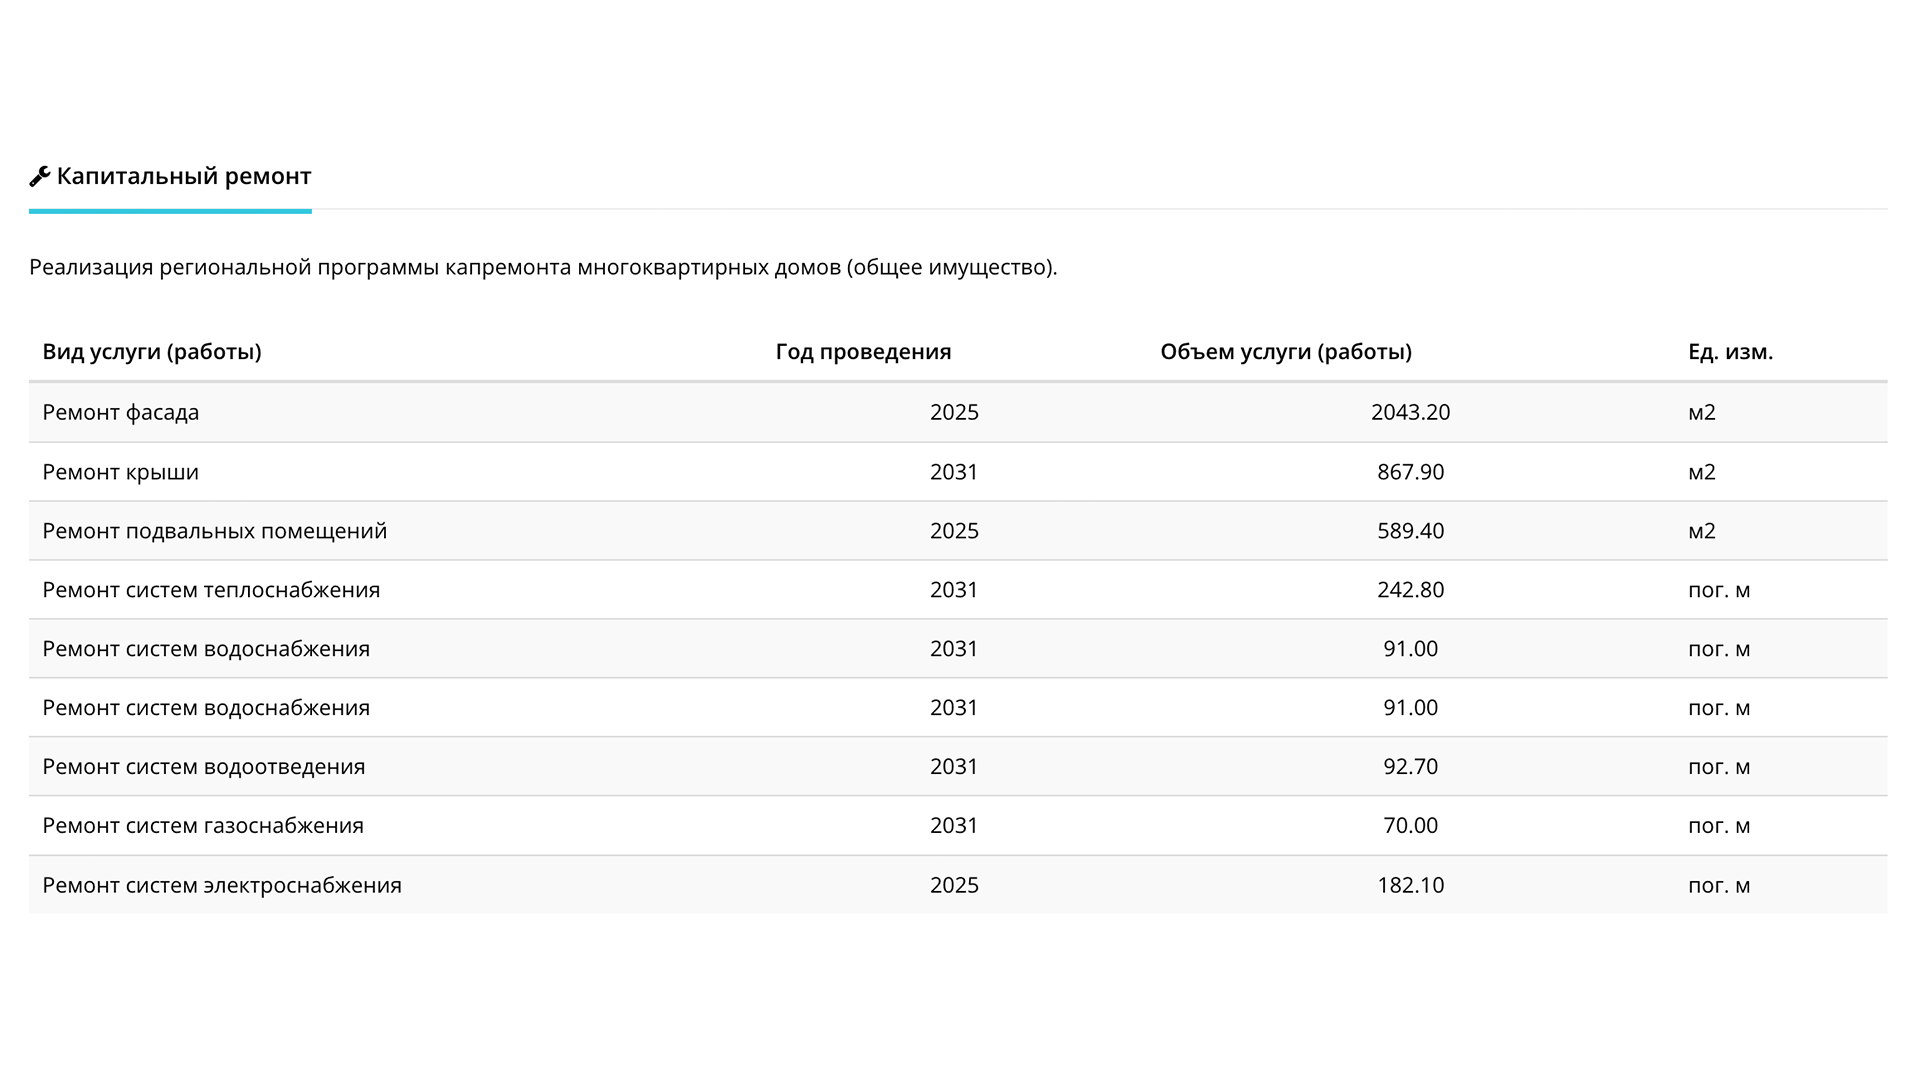Click the Объем услуги (работы) column header
This screenshot has height=1080, width=1920.
click(x=1285, y=352)
